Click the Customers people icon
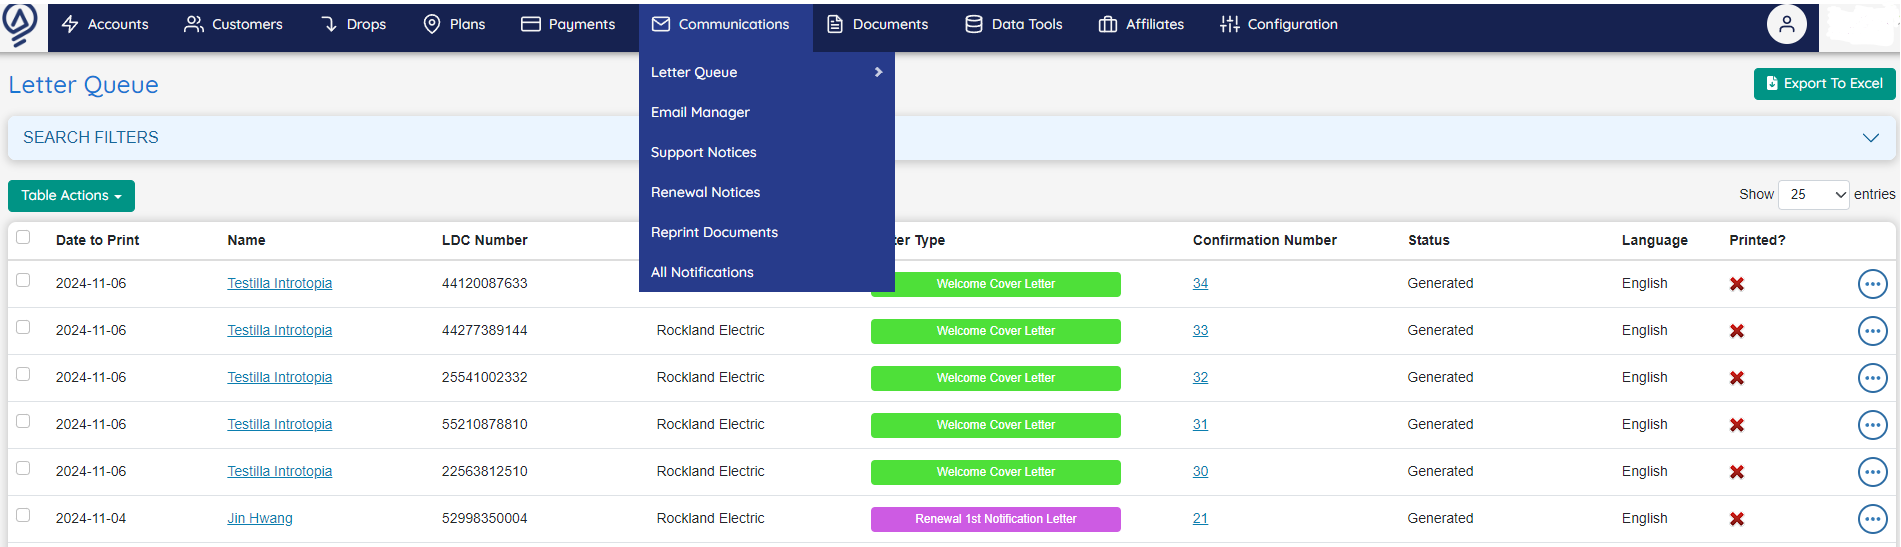Viewport: 1901px width, 547px height. pyautogui.click(x=194, y=24)
